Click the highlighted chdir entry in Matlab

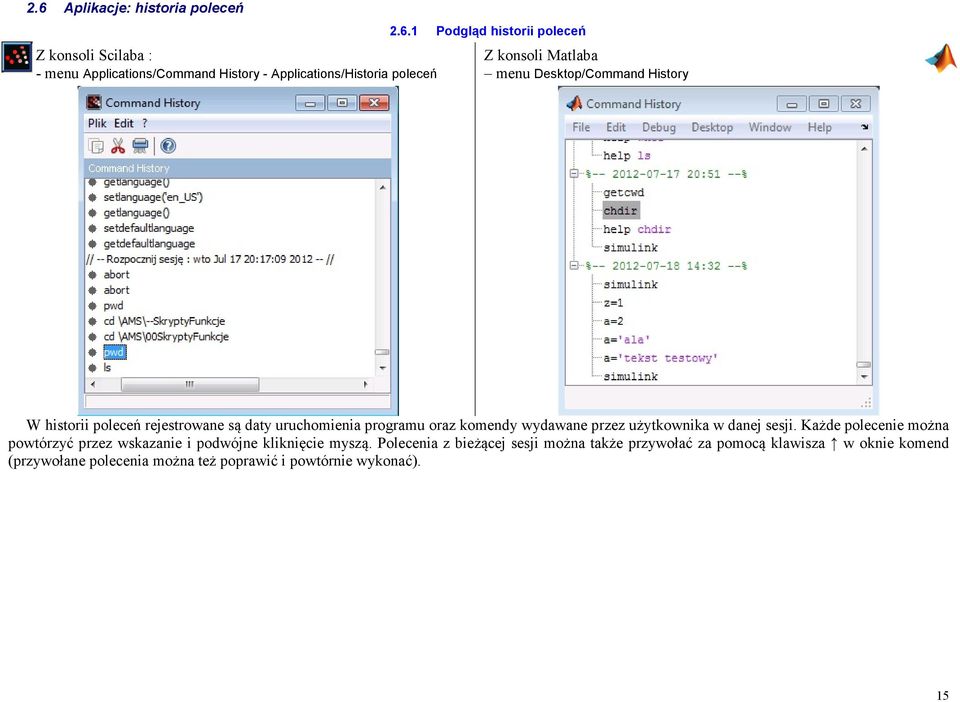coord(620,211)
